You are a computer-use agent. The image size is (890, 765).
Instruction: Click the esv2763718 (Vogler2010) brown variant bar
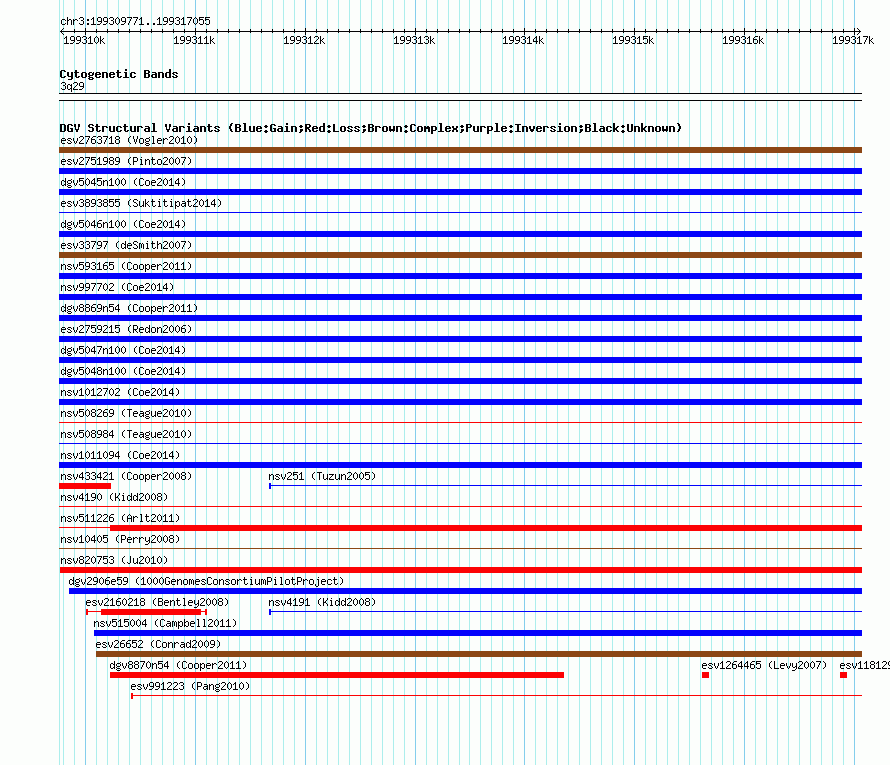(x=460, y=150)
